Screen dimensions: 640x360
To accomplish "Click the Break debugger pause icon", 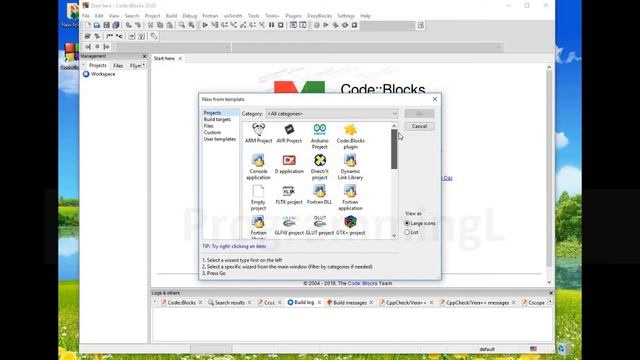I will pyautogui.click(x=271, y=25).
